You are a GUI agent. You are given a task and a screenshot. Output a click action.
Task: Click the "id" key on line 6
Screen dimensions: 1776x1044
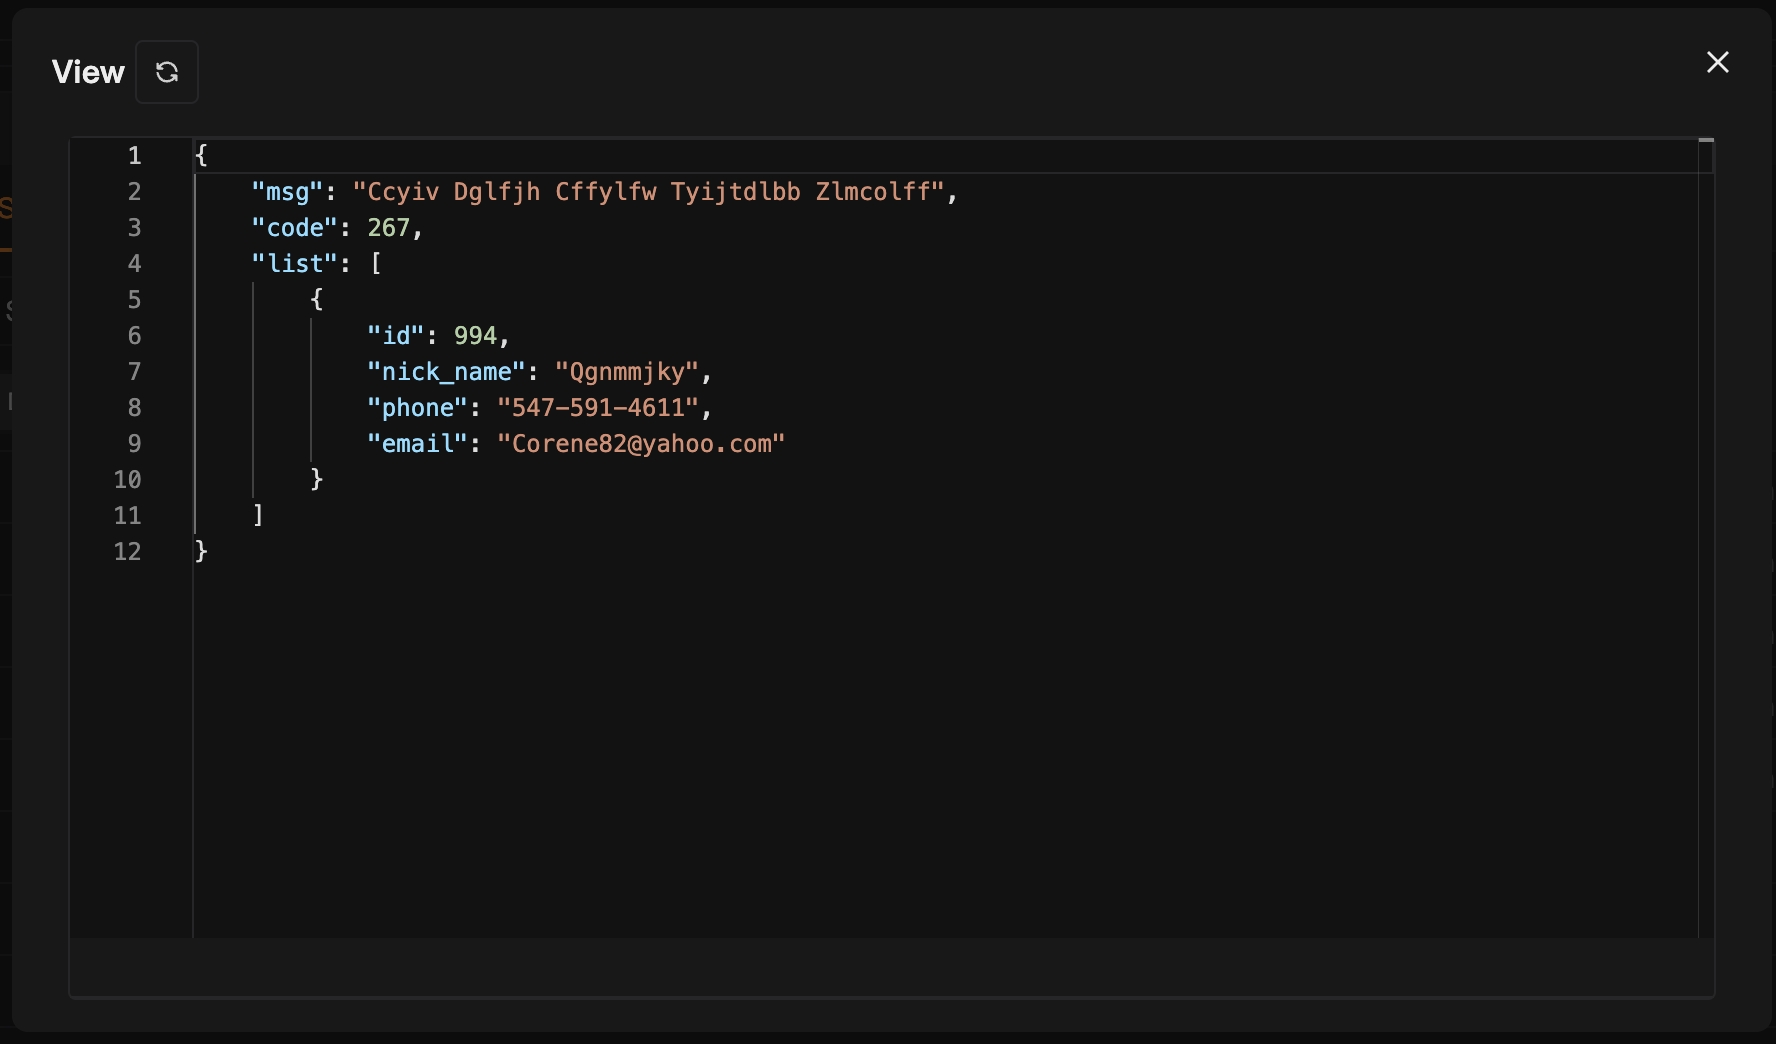click(396, 336)
